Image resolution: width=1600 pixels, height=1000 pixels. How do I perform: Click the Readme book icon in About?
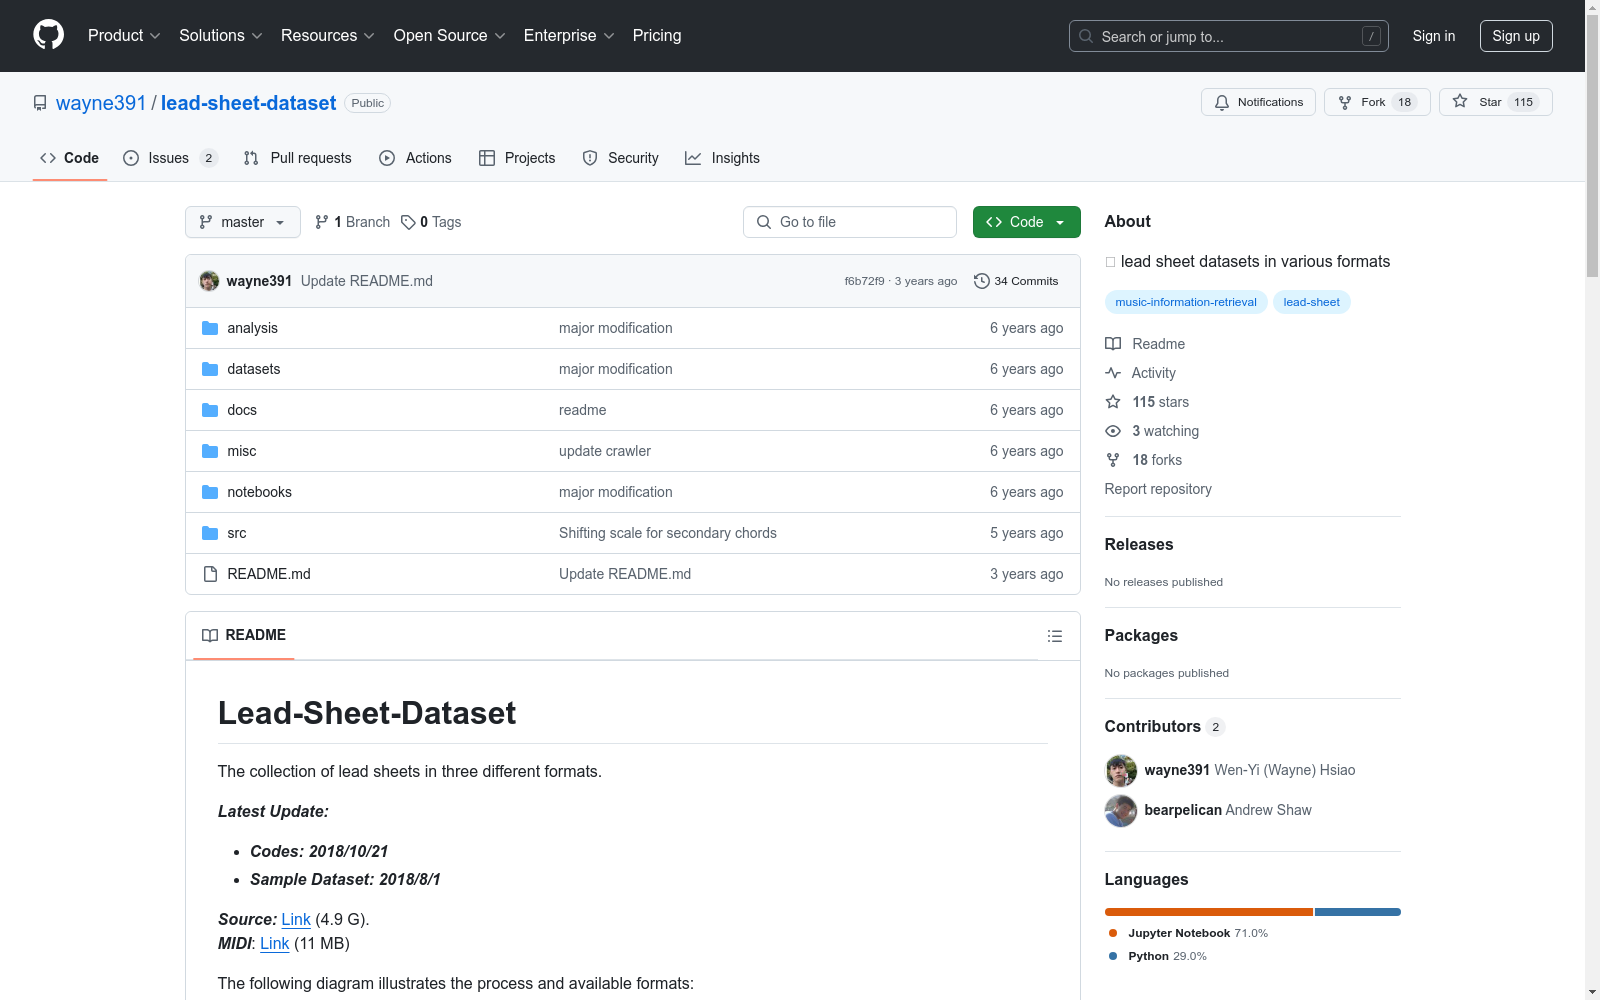coord(1113,344)
